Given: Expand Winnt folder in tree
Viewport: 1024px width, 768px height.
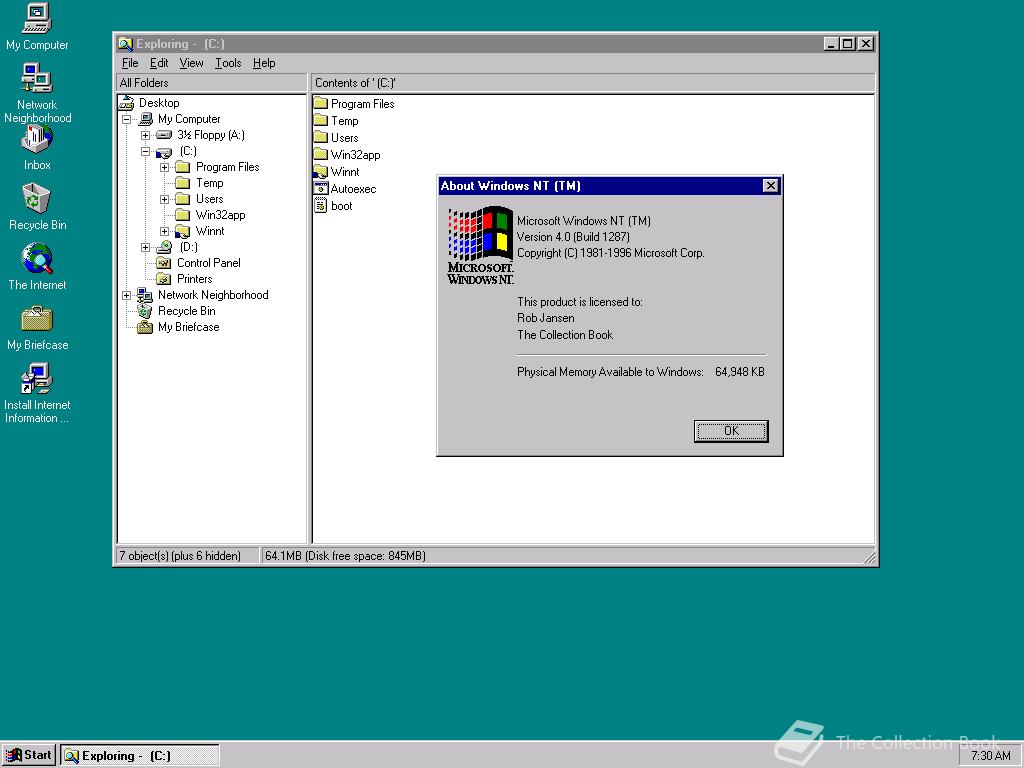Looking at the screenshot, I should (x=165, y=231).
